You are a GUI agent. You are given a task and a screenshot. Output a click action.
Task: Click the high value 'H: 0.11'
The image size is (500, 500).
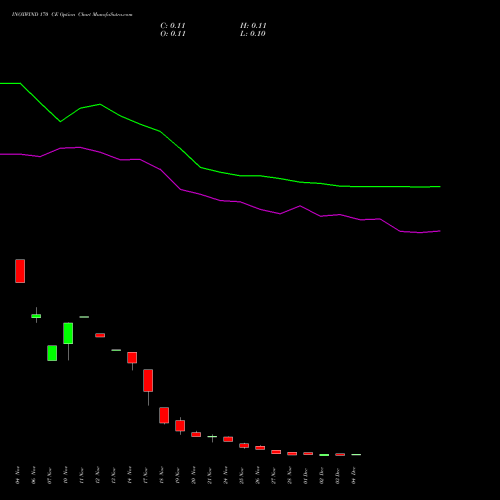[x=253, y=26]
